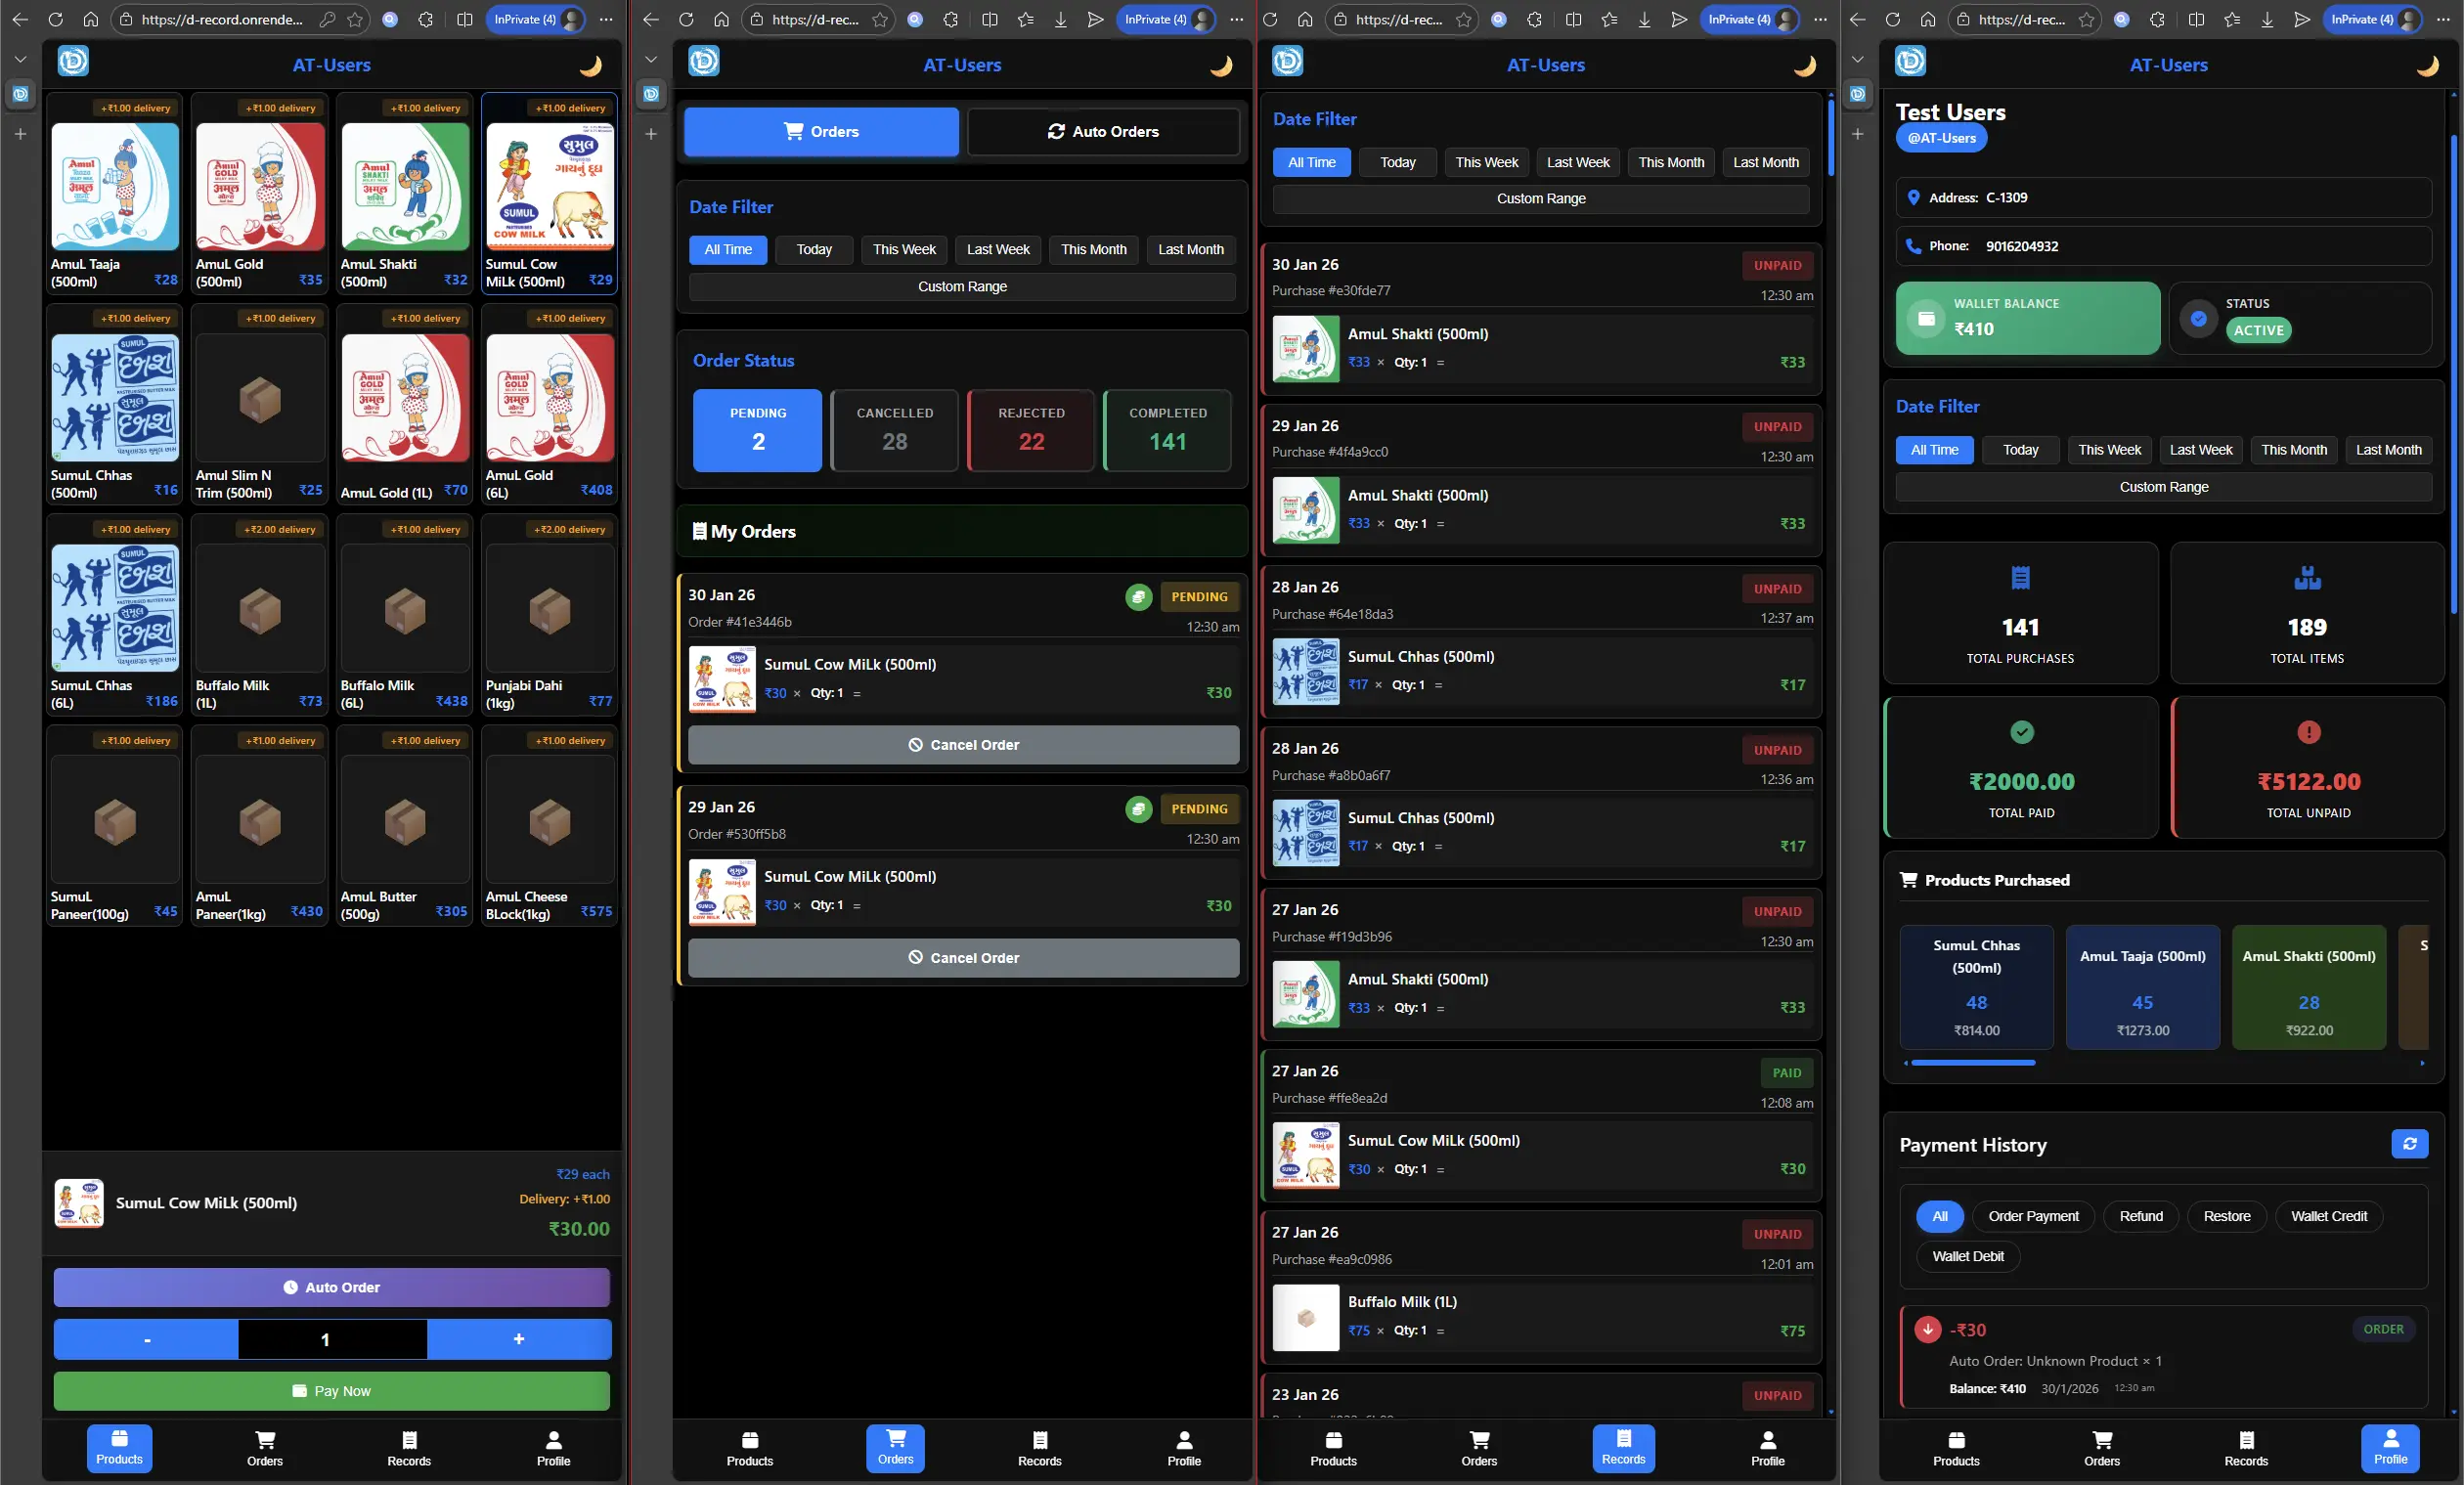Select Amul Taaja (500ml) product card
The height and width of the screenshot is (1485, 2464).
point(115,193)
